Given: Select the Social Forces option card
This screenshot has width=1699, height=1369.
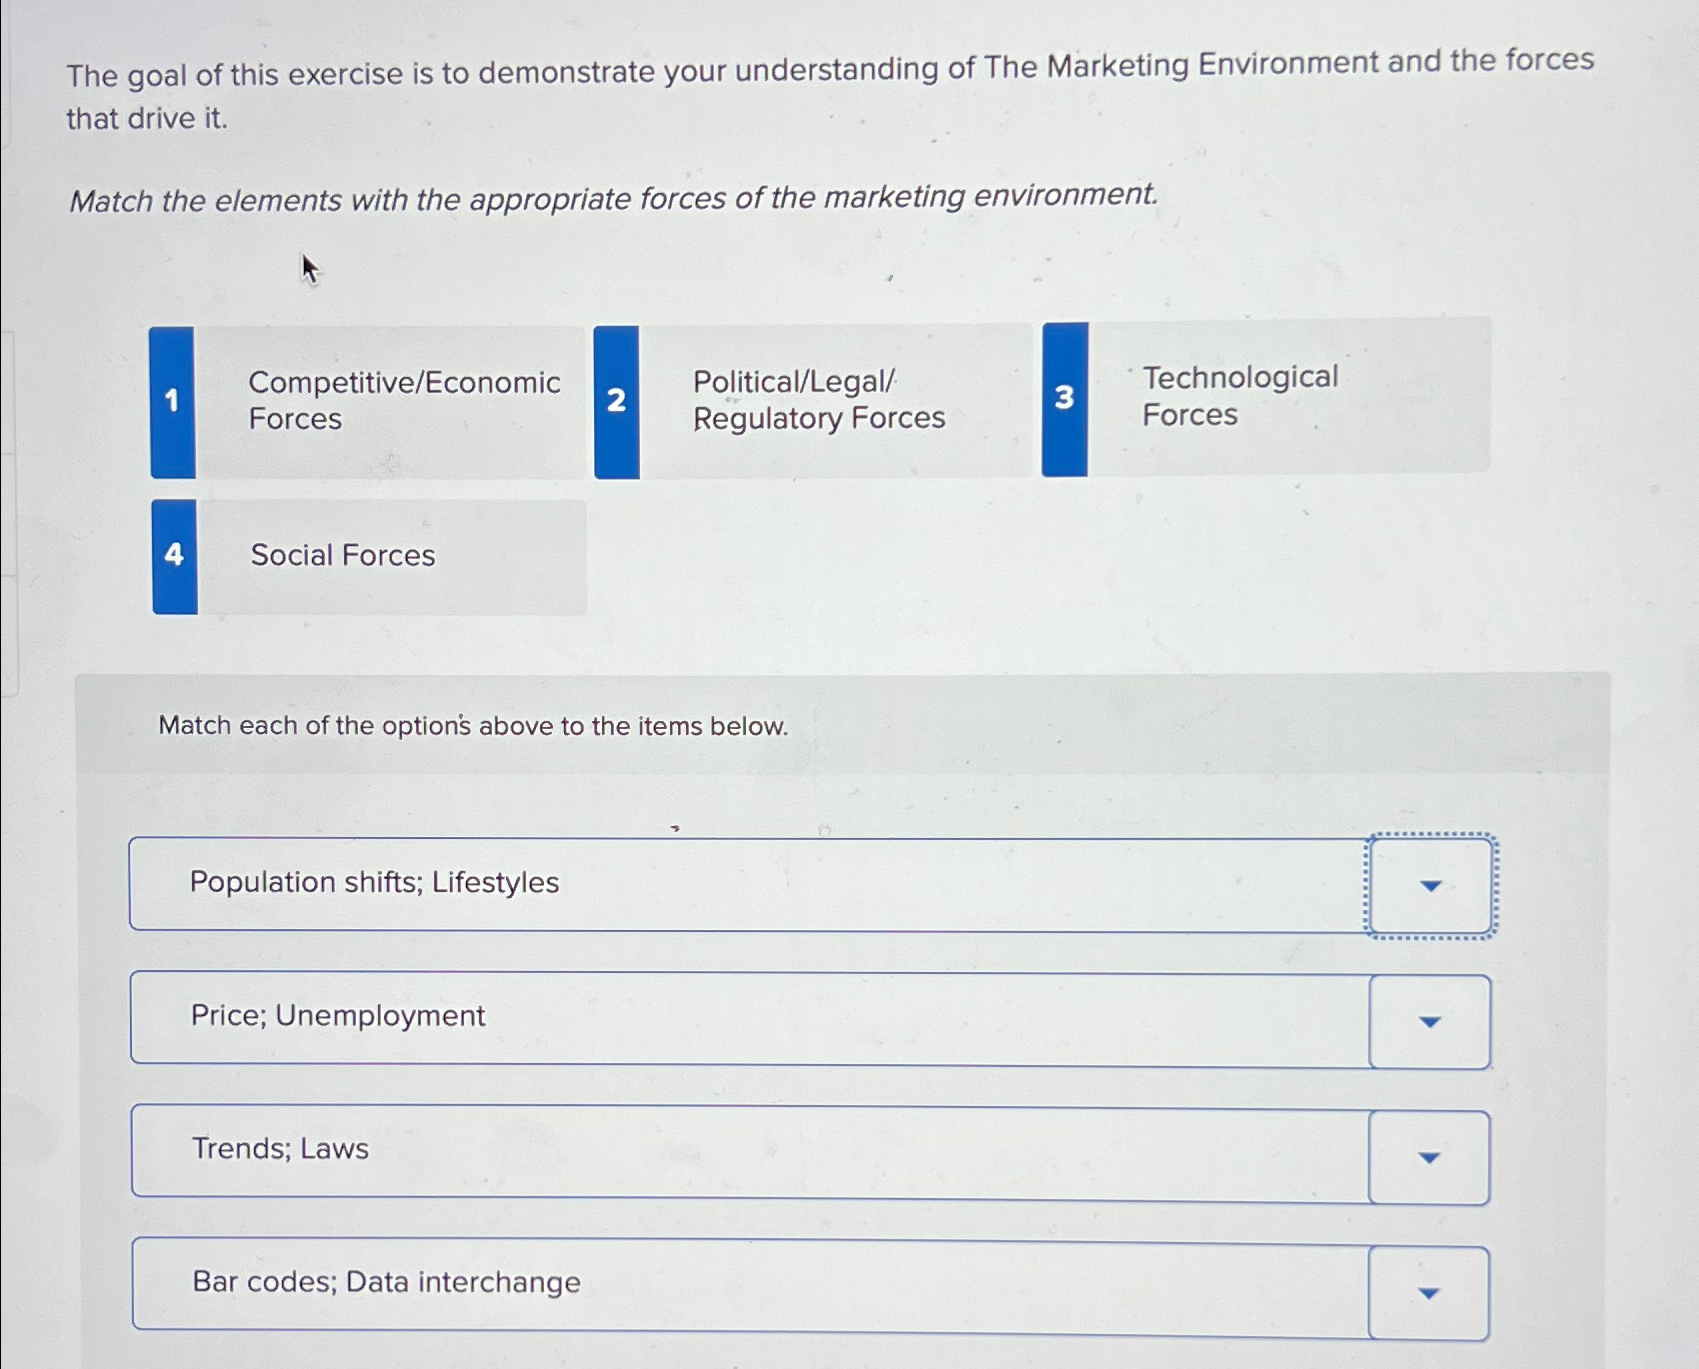Looking at the screenshot, I should click(x=369, y=557).
